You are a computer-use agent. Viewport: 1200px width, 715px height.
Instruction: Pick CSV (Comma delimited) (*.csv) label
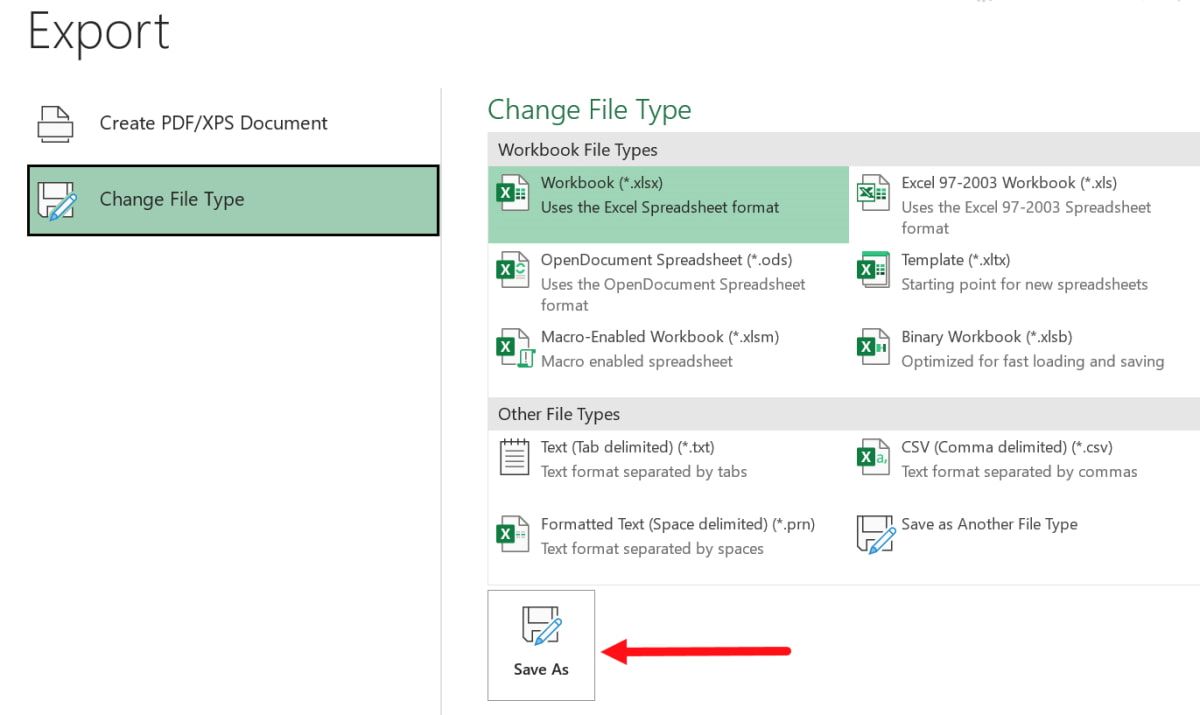pyautogui.click(x=1007, y=447)
